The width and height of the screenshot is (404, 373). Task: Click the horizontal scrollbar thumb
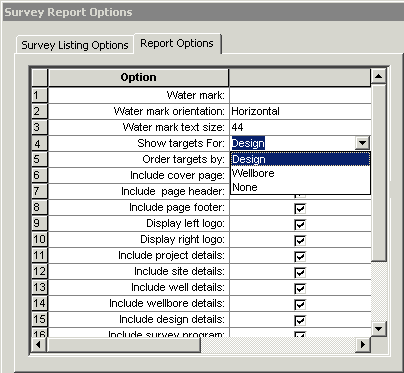(x=124, y=344)
